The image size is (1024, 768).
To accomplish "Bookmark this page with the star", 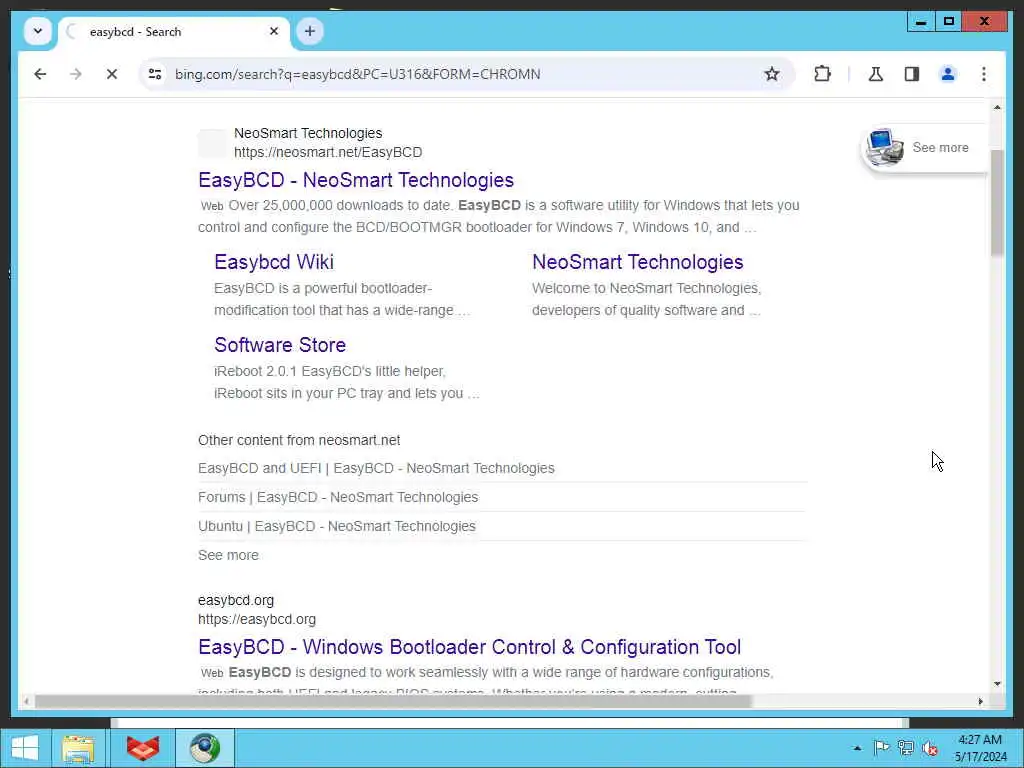I will click(x=772, y=74).
